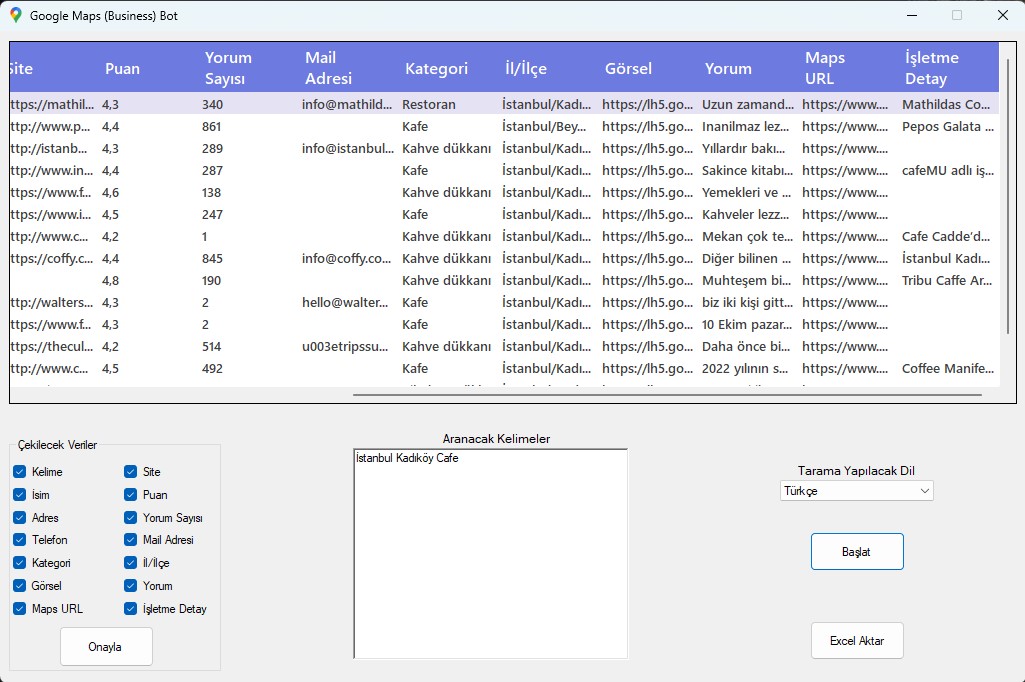
Task: Click the horizontal scrollbar of the results table
Action: coord(667,395)
